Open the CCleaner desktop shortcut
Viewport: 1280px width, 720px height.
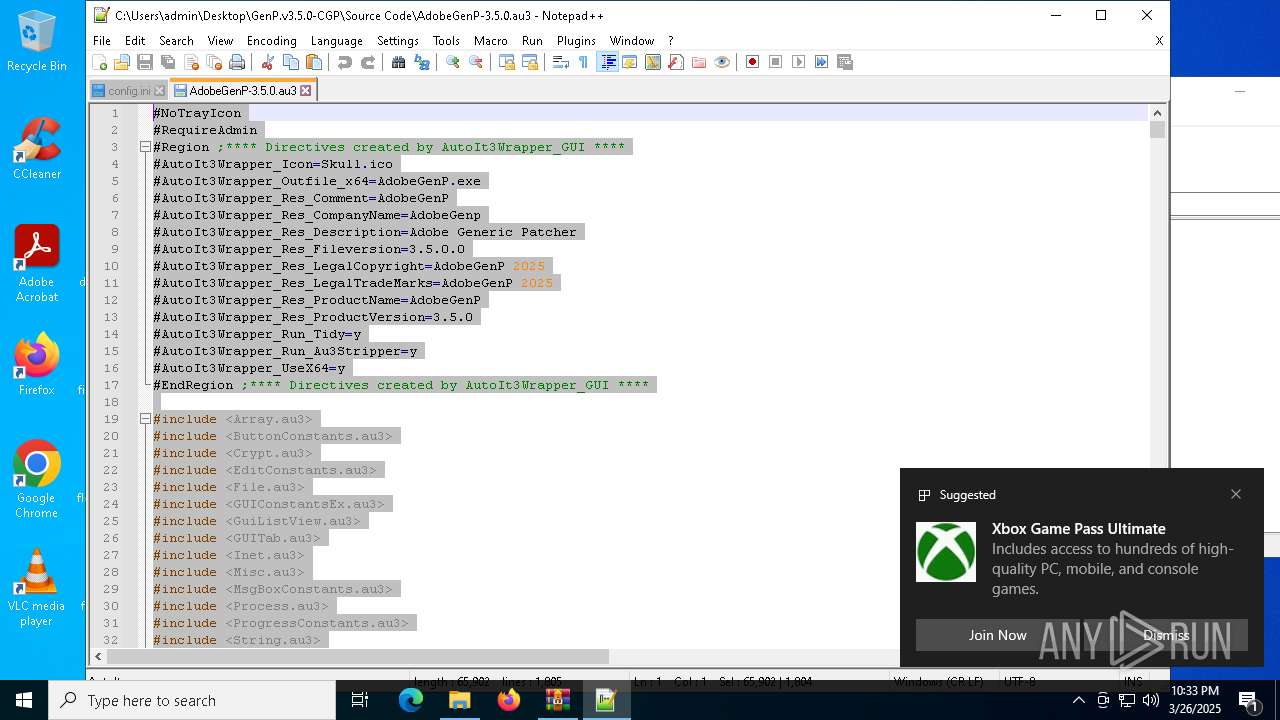coord(37,148)
